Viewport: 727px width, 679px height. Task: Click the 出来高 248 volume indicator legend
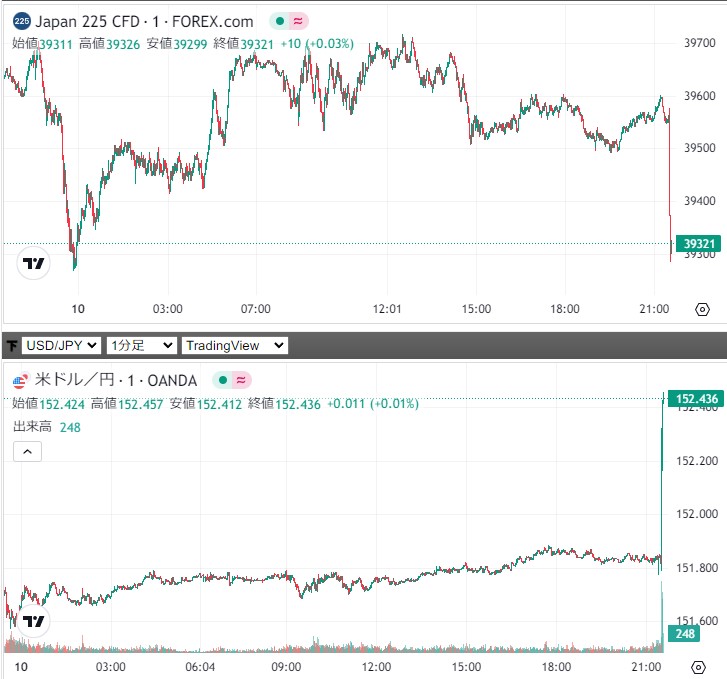[x=46, y=427]
